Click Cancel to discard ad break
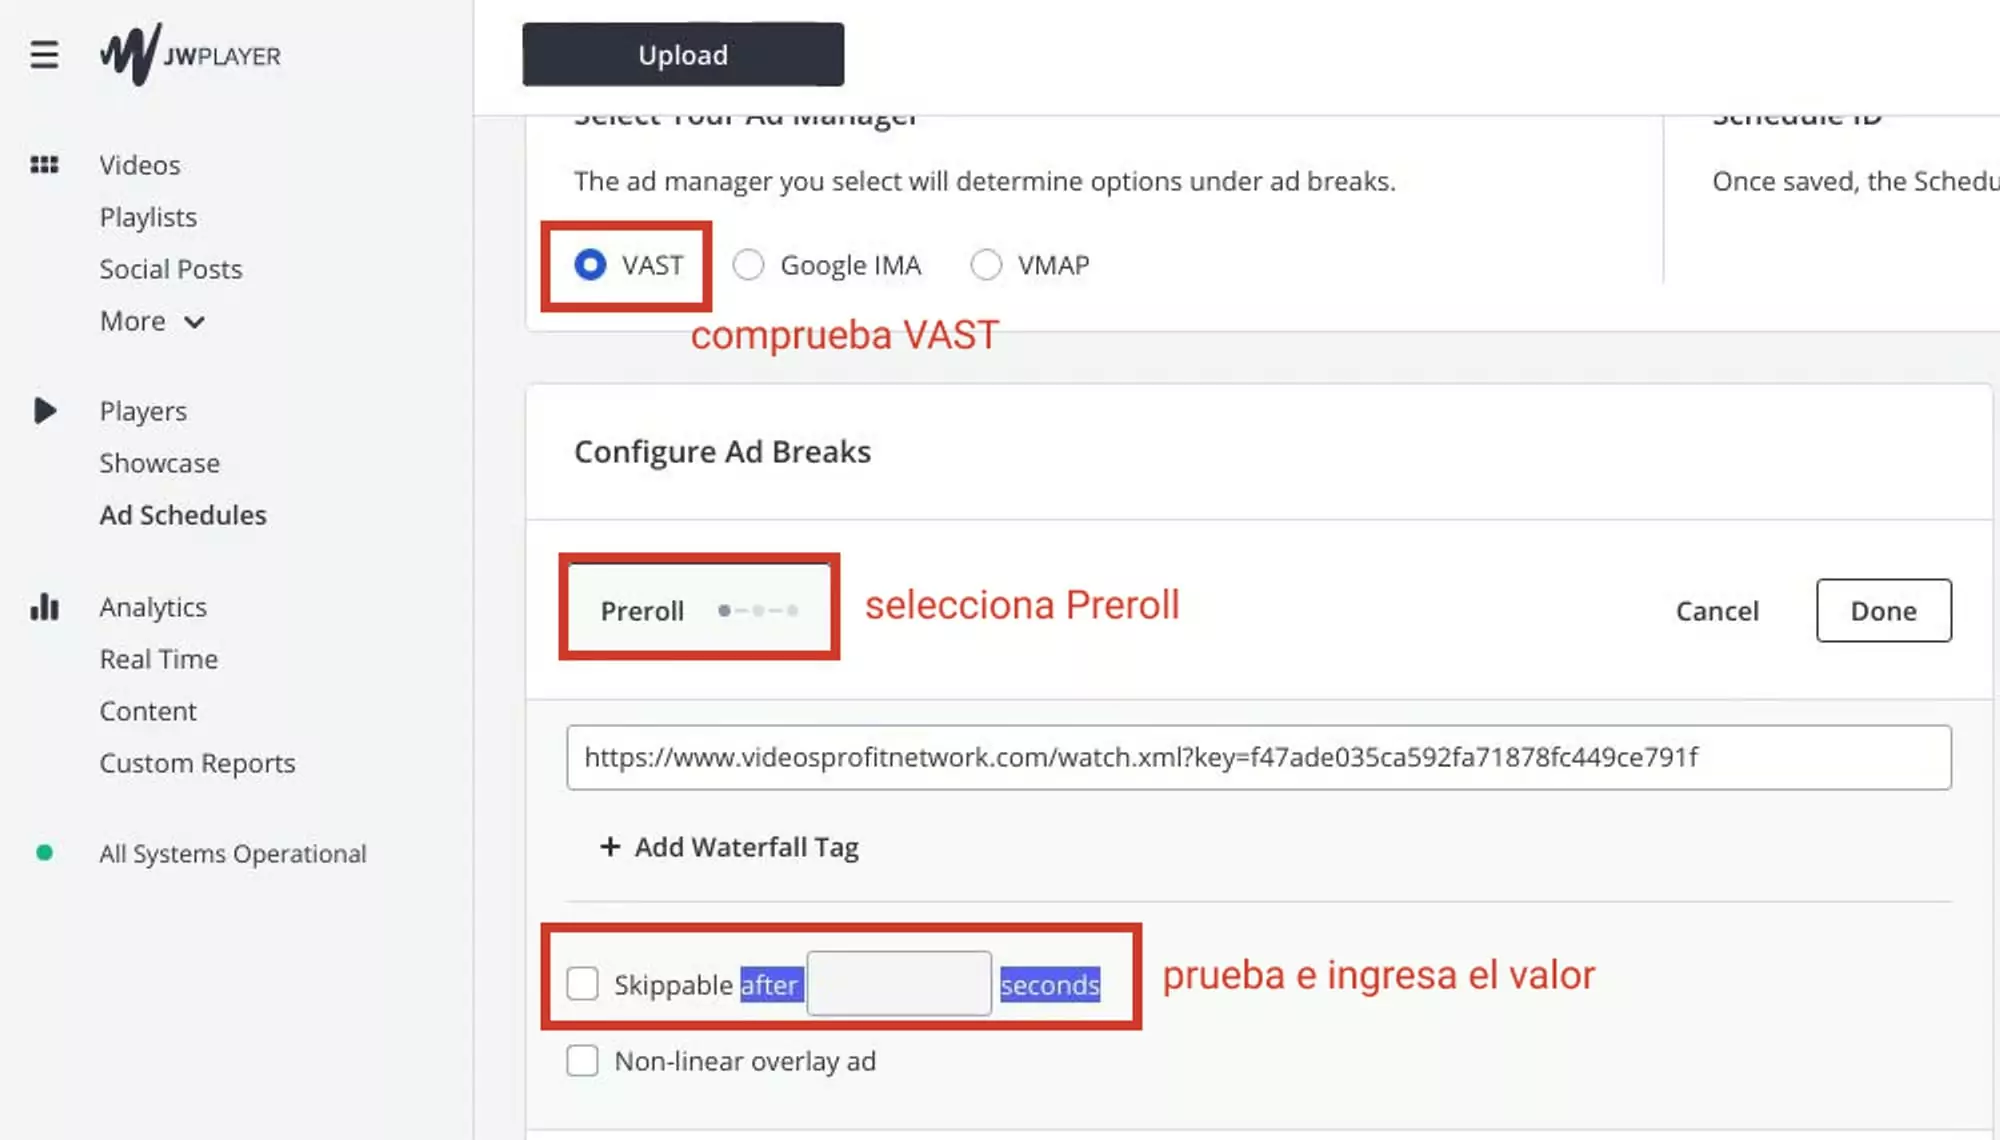The height and width of the screenshot is (1140, 2000). 1717,610
